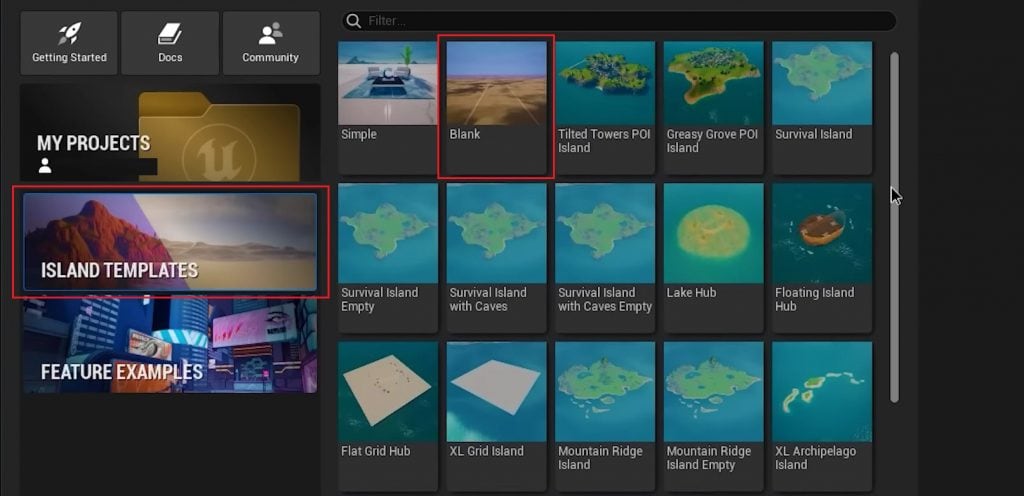The width and height of the screenshot is (1024, 496).
Task: Choose Mountain Ridge Island Empty template
Action: (713, 416)
